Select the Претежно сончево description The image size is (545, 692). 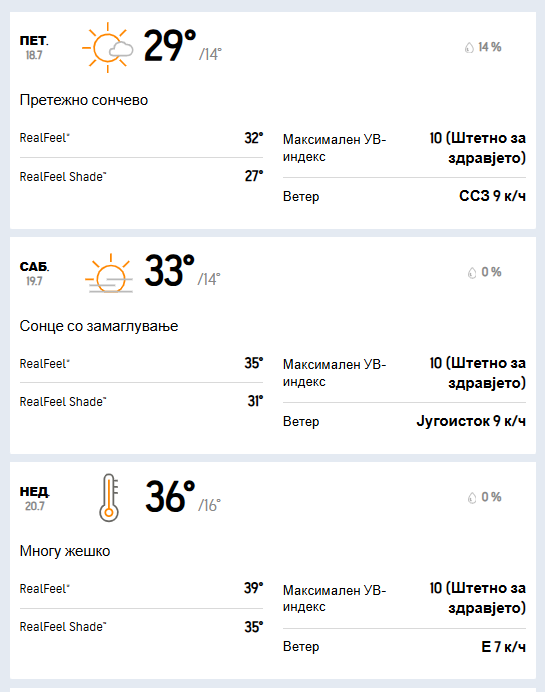[x=84, y=100]
